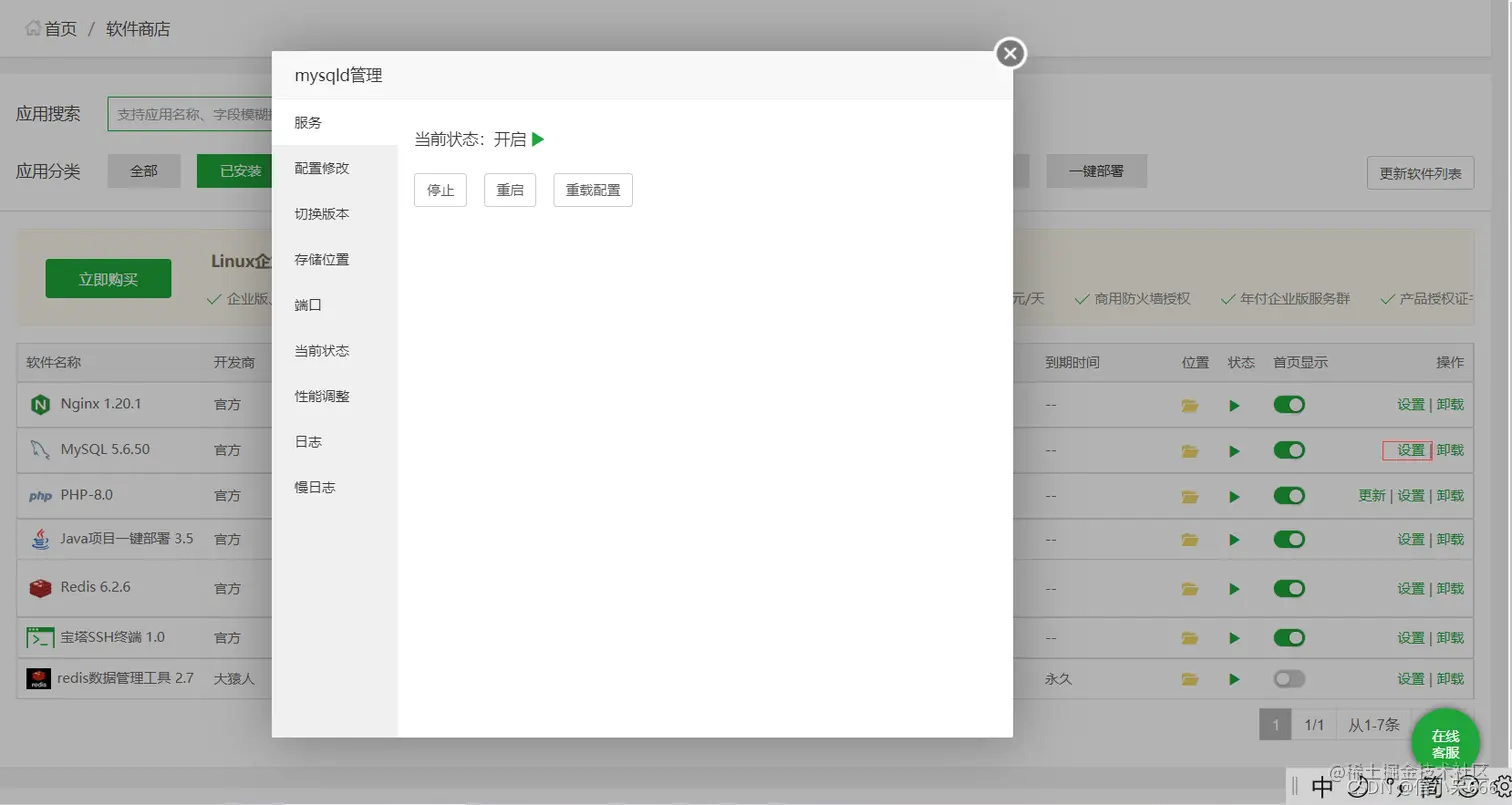Open the 切换版本 tab
Screen dimensions: 1512x805
(x=335, y=214)
